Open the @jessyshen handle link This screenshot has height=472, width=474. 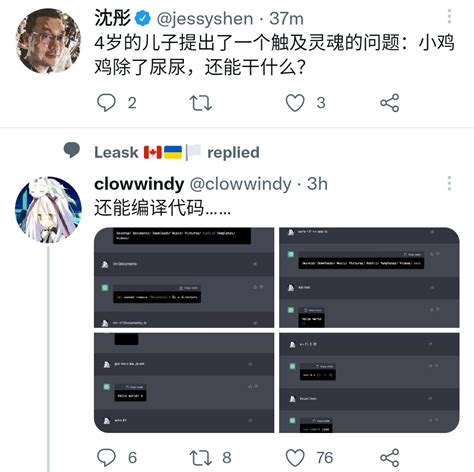(205, 18)
